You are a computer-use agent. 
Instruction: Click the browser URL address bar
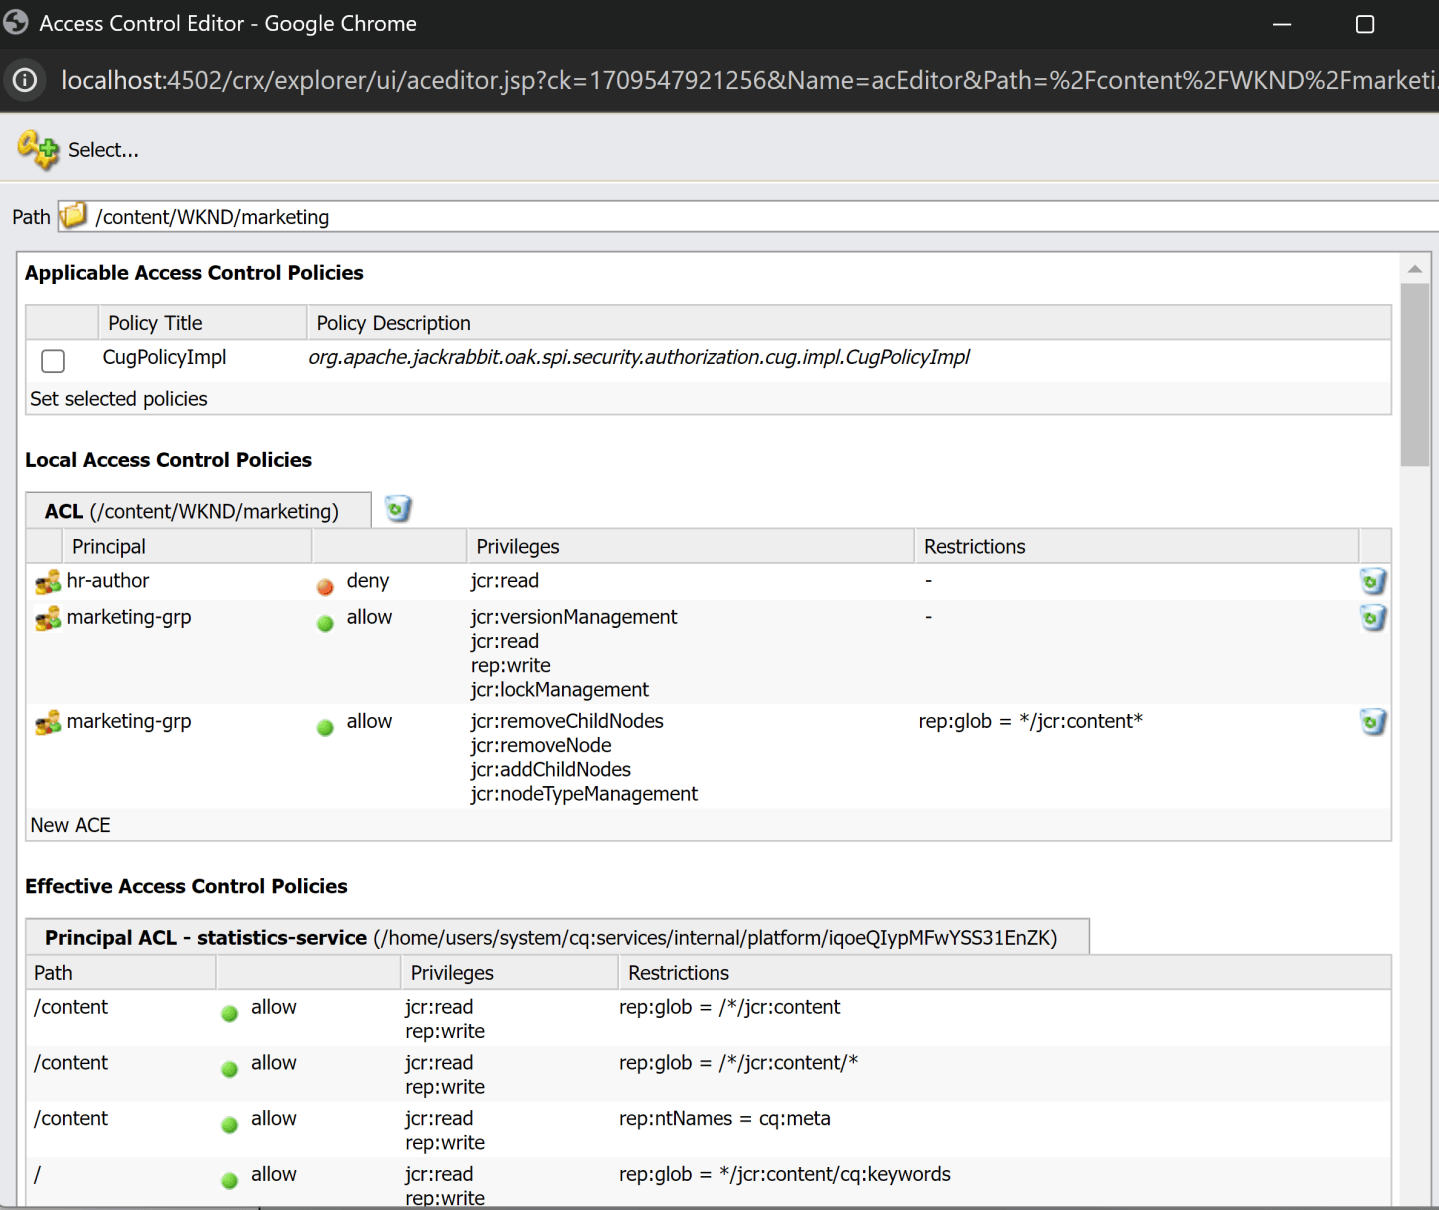tap(748, 80)
